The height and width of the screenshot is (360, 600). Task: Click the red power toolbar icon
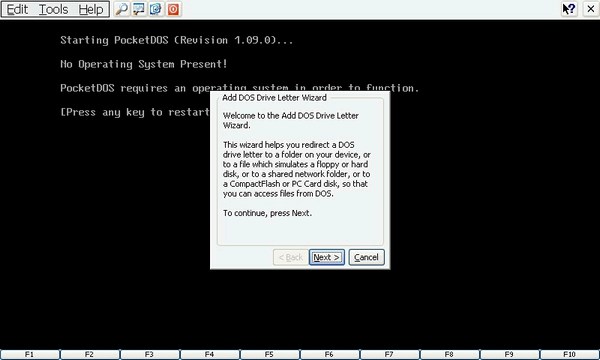(173, 9)
